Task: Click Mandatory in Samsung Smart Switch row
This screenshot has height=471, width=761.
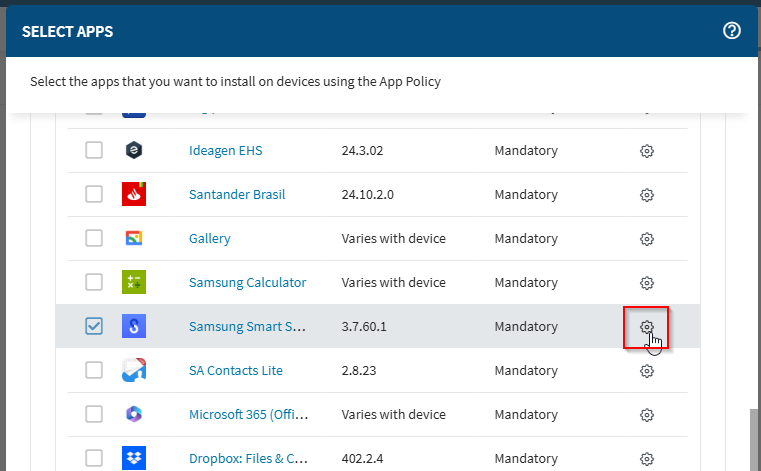Action: click(526, 326)
